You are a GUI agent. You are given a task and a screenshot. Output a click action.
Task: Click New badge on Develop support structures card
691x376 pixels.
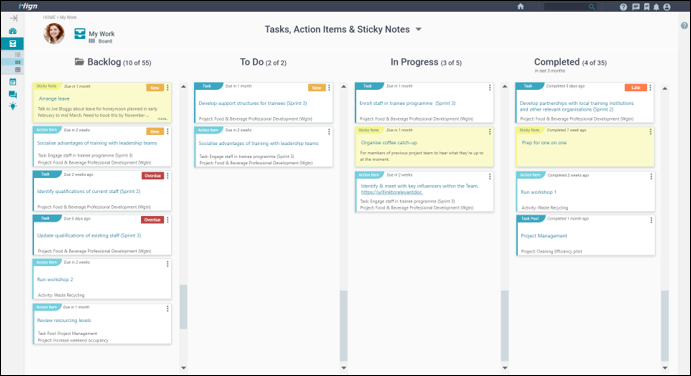(x=317, y=88)
